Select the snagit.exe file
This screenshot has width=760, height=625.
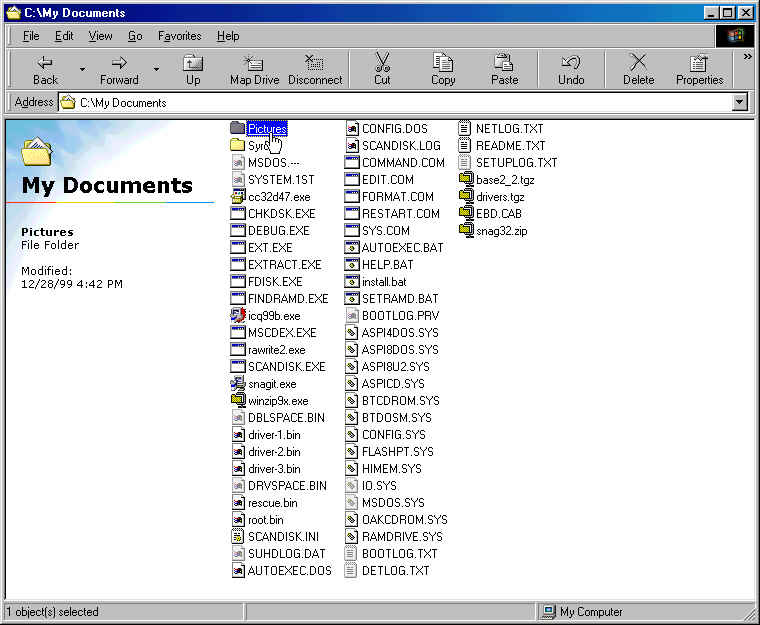[x=271, y=384]
